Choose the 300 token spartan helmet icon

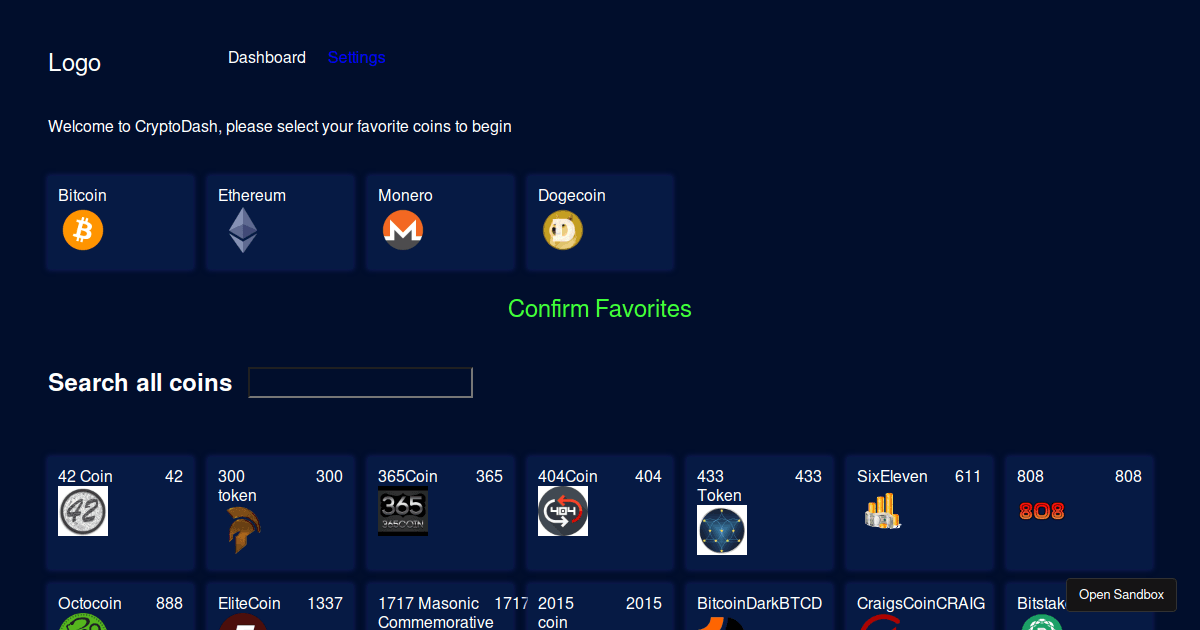[x=238, y=530]
